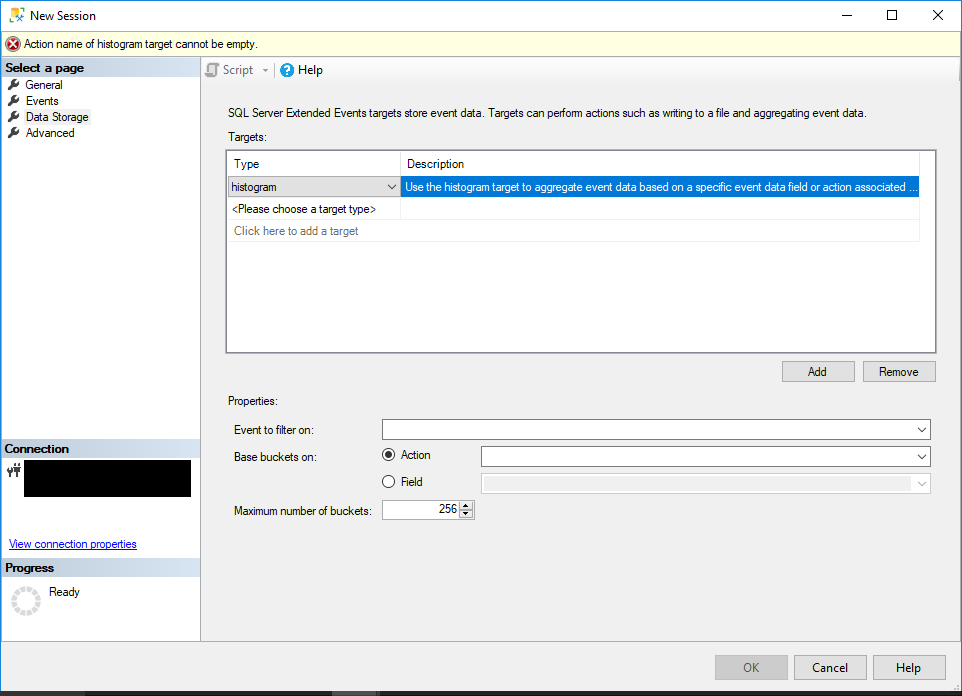Increase maximum buckets with the up stepper
The height and width of the screenshot is (696, 962).
tap(466, 505)
